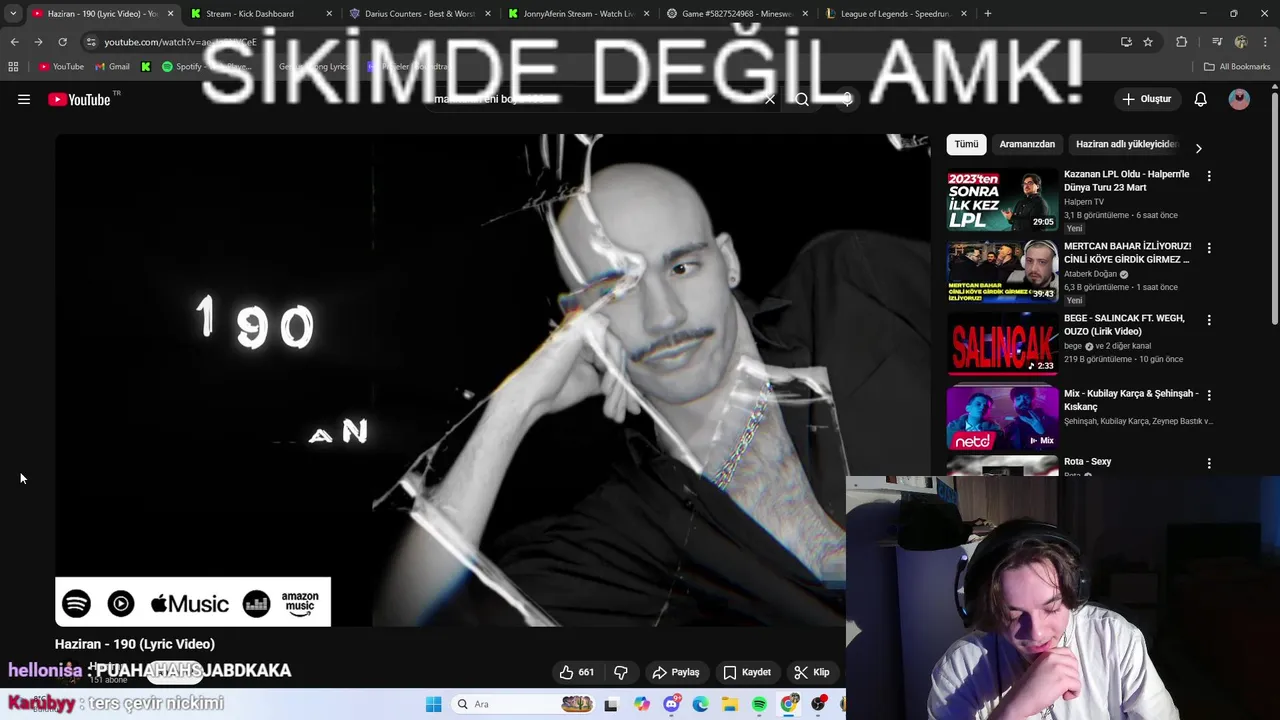The width and height of the screenshot is (1280, 720).
Task: Open the tab search dropdown arrow
Action: point(13,14)
